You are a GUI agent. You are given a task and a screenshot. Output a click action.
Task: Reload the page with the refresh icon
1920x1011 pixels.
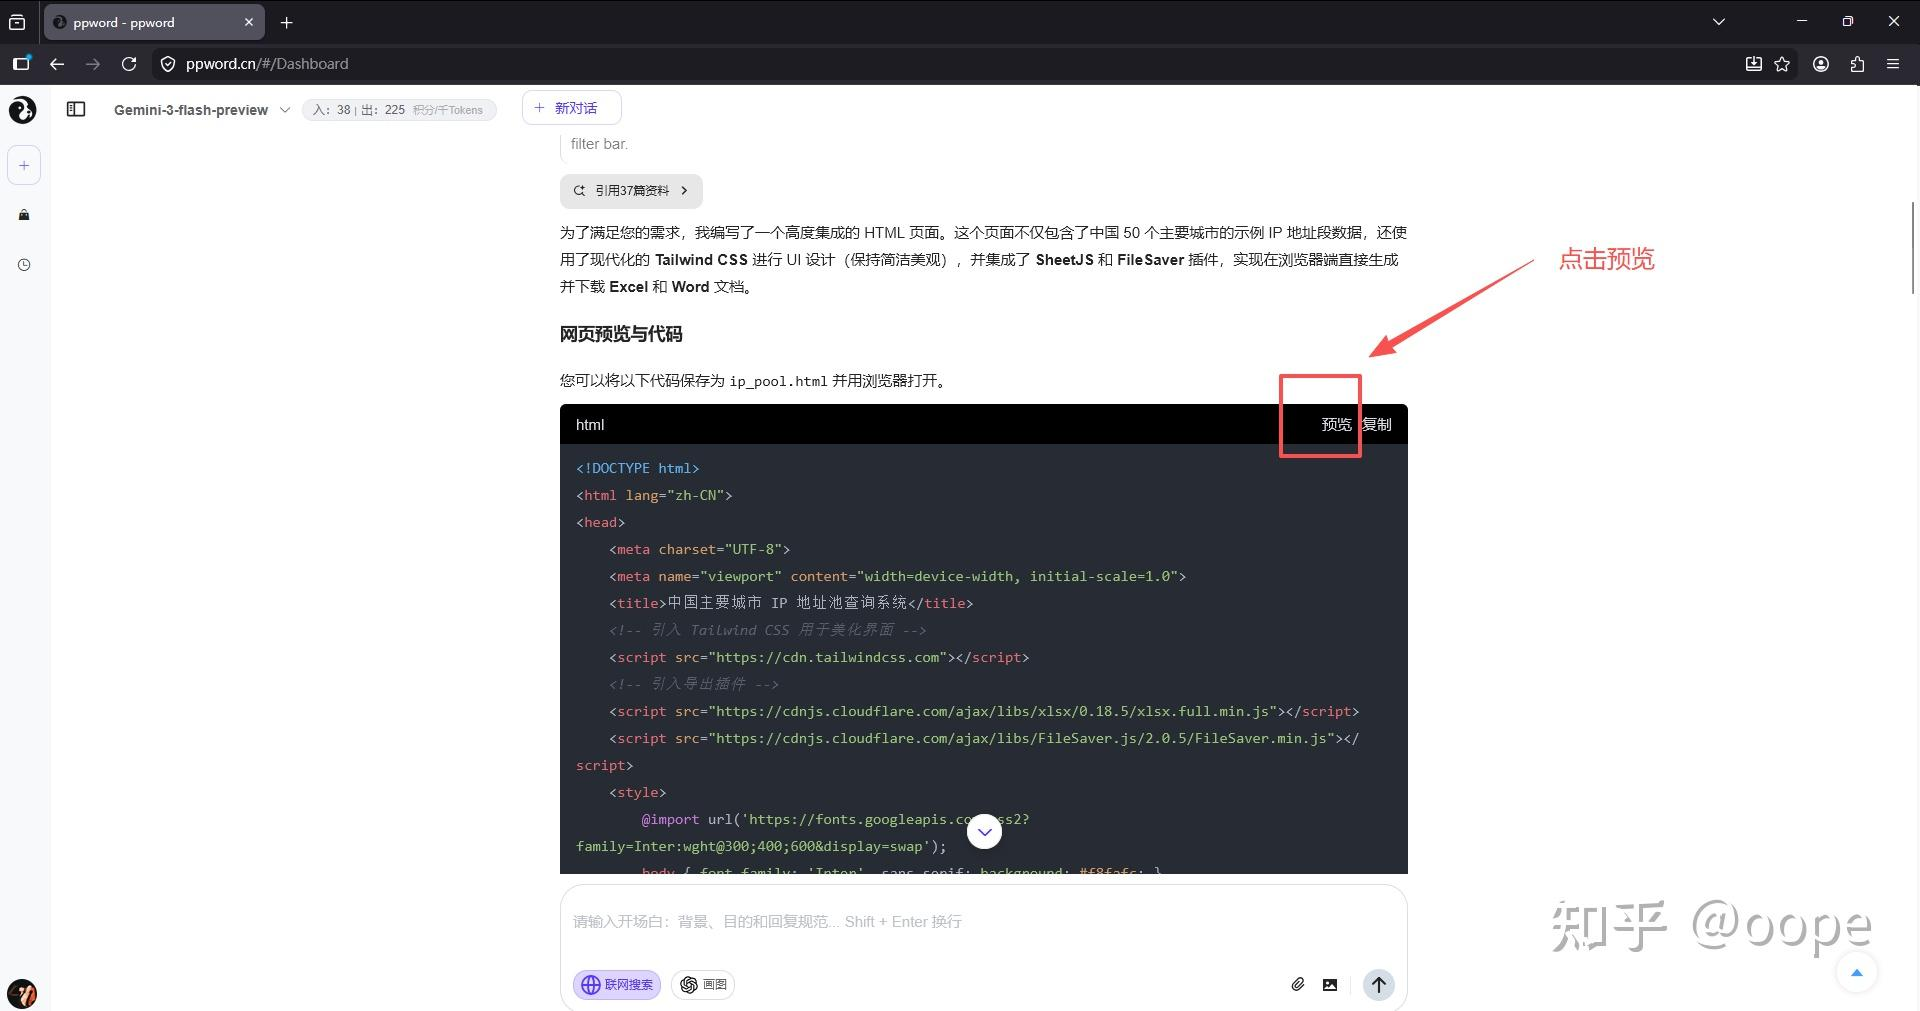click(129, 64)
